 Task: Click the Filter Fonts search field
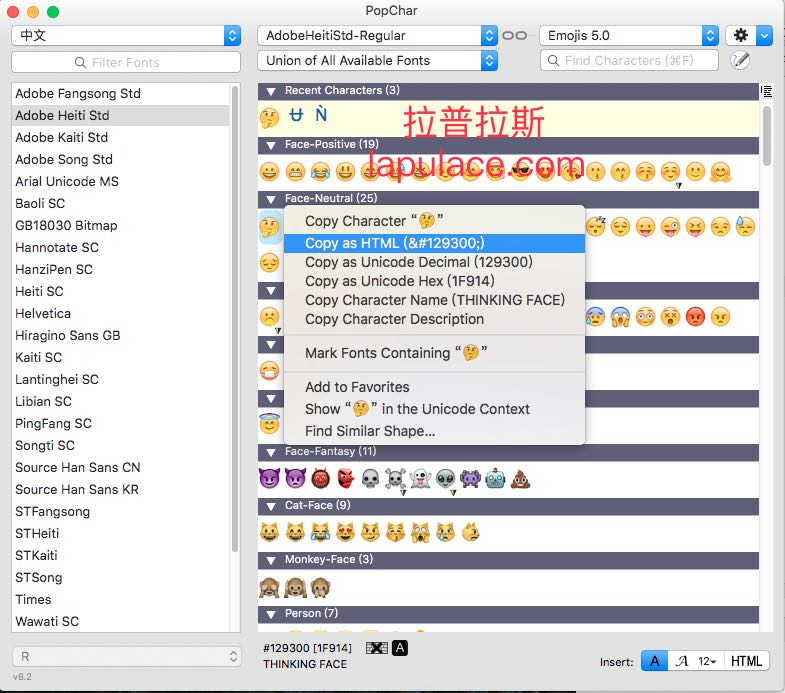[x=126, y=62]
